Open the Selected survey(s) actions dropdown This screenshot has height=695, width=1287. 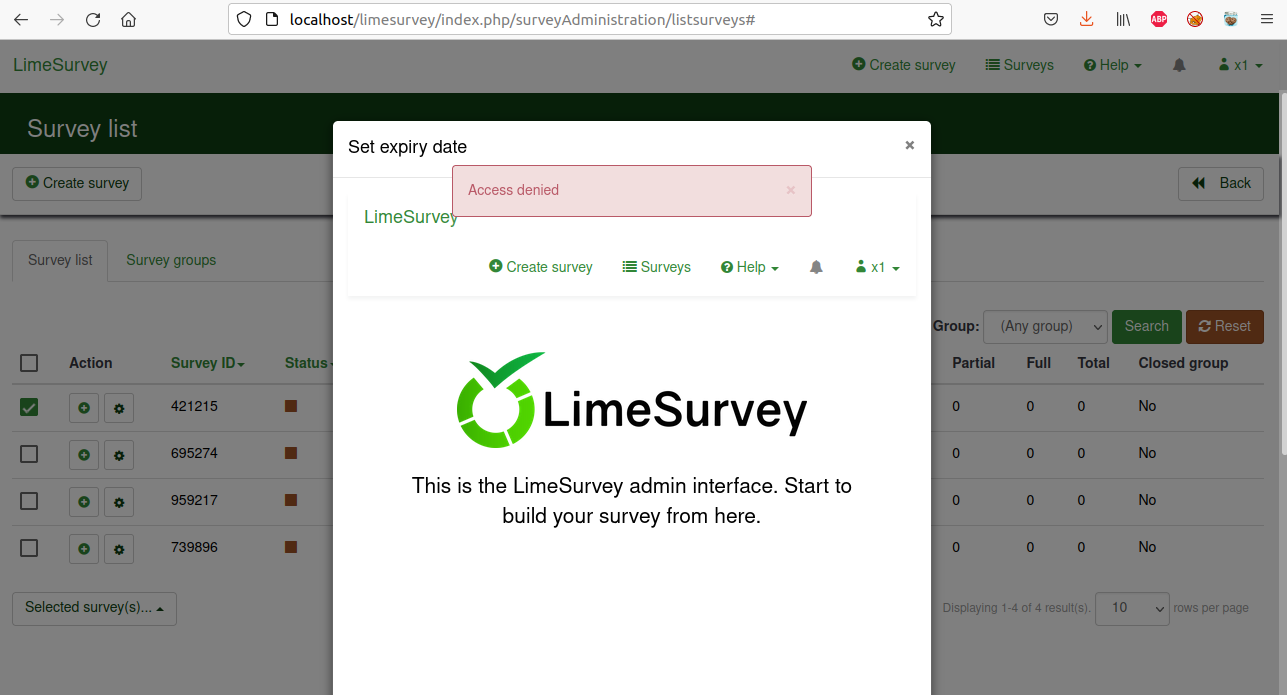pos(94,608)
